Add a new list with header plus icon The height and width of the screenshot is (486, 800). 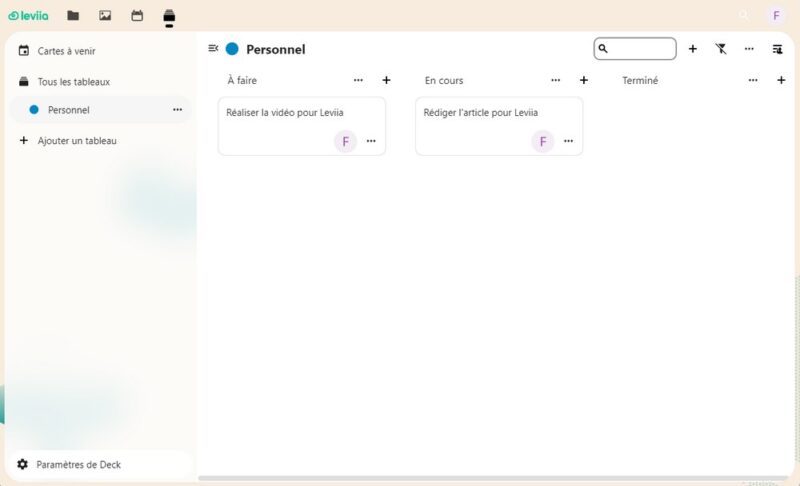[x=692, y=49]
